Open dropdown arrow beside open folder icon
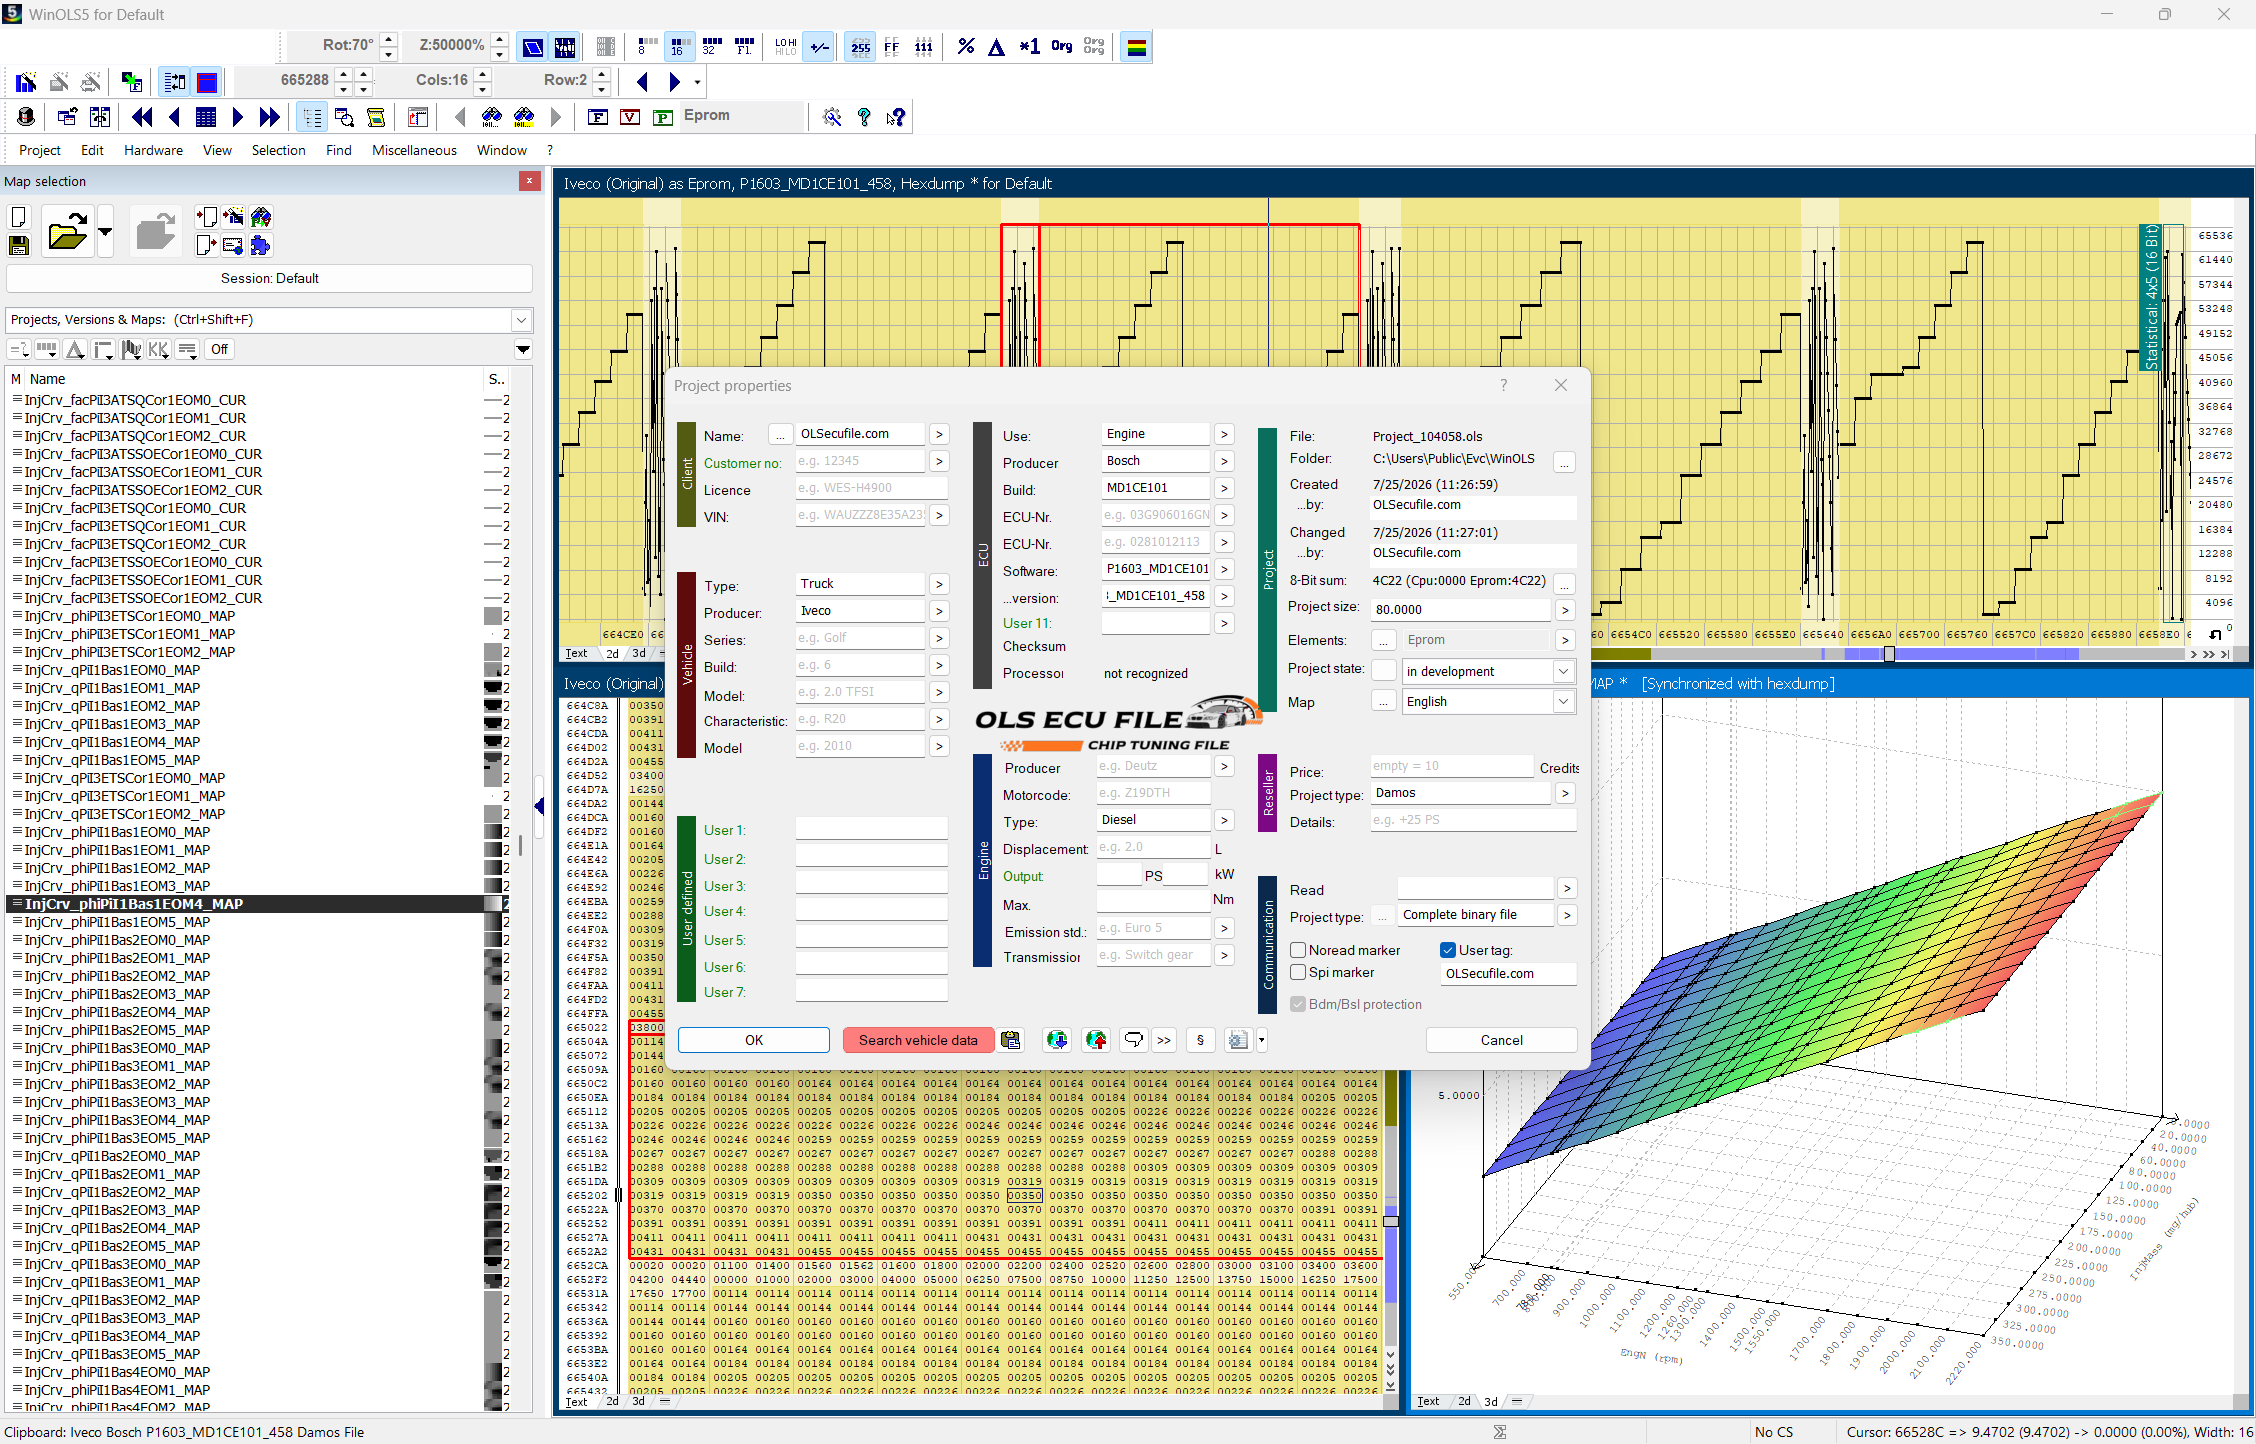Viewport: 2256px width, 1444px height. pyautogui.click(x=105, y=232)
